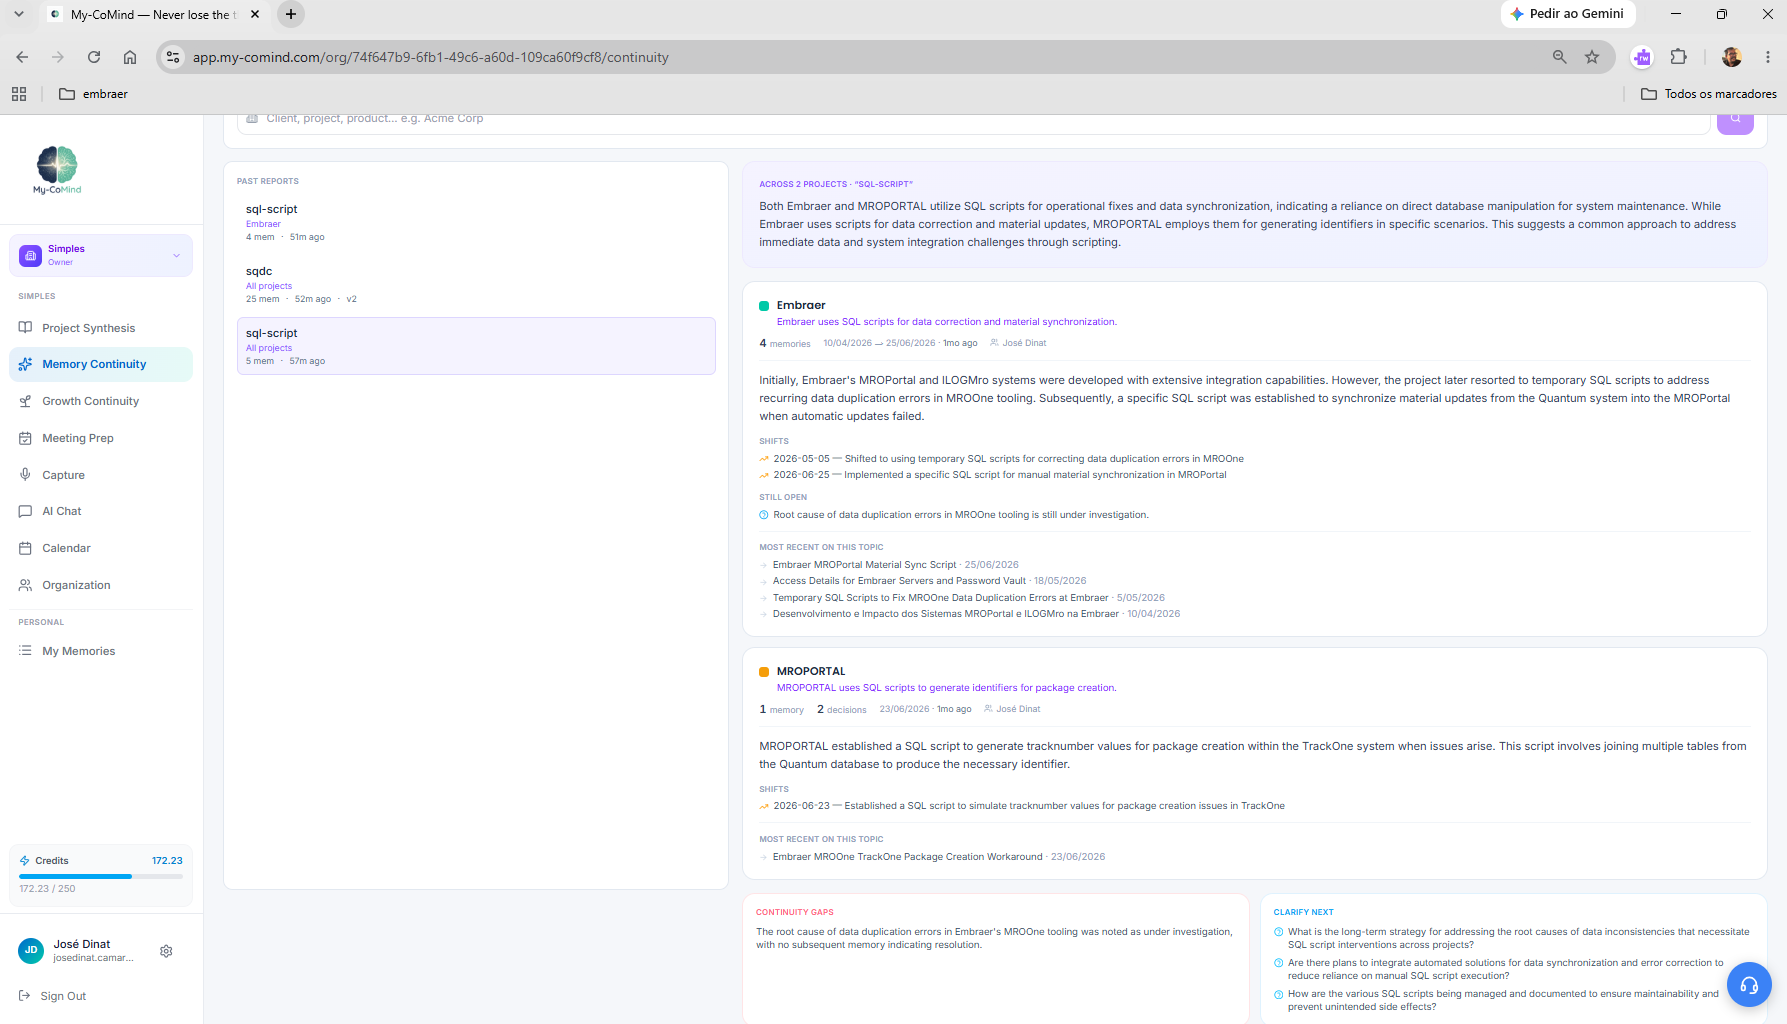Click the 2026-05-05 shift entry

[x=1002, y=459]
